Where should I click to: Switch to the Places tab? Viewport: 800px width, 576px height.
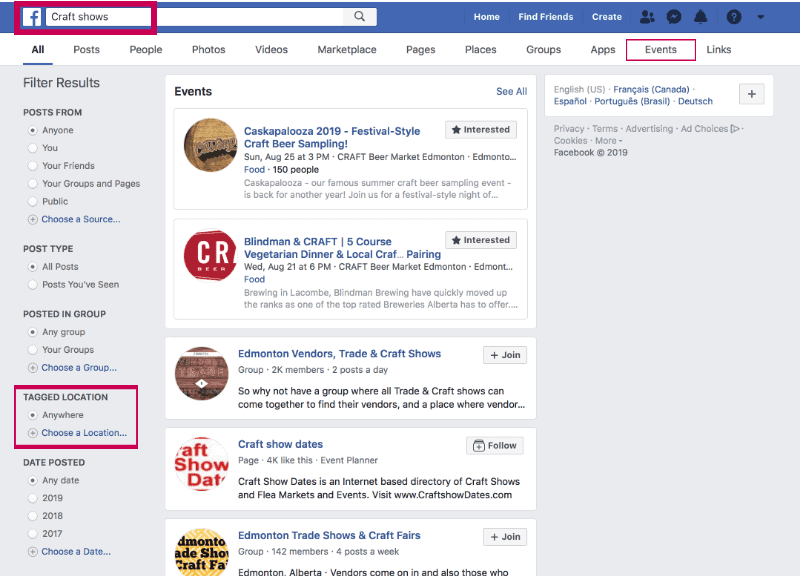480,49
